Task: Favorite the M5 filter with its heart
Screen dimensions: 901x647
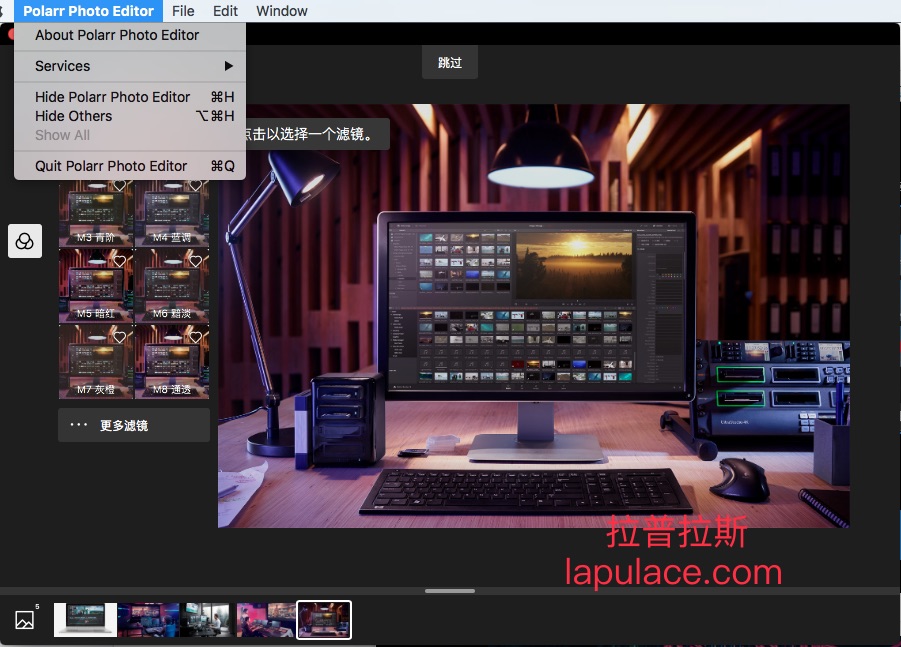Action: pyautogui.click(x=120, y=261)
